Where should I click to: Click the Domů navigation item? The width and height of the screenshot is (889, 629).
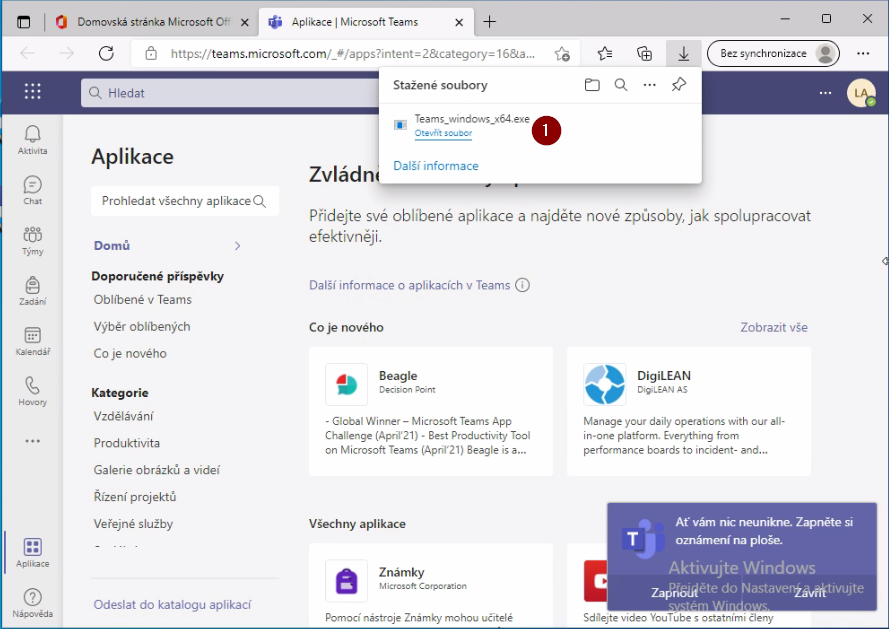tap(112, 246)
